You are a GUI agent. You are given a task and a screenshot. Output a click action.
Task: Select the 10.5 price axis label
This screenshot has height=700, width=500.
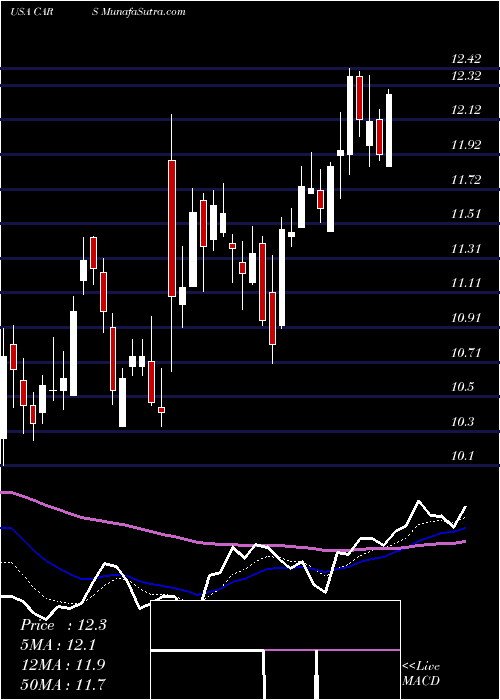click(462, 387)
